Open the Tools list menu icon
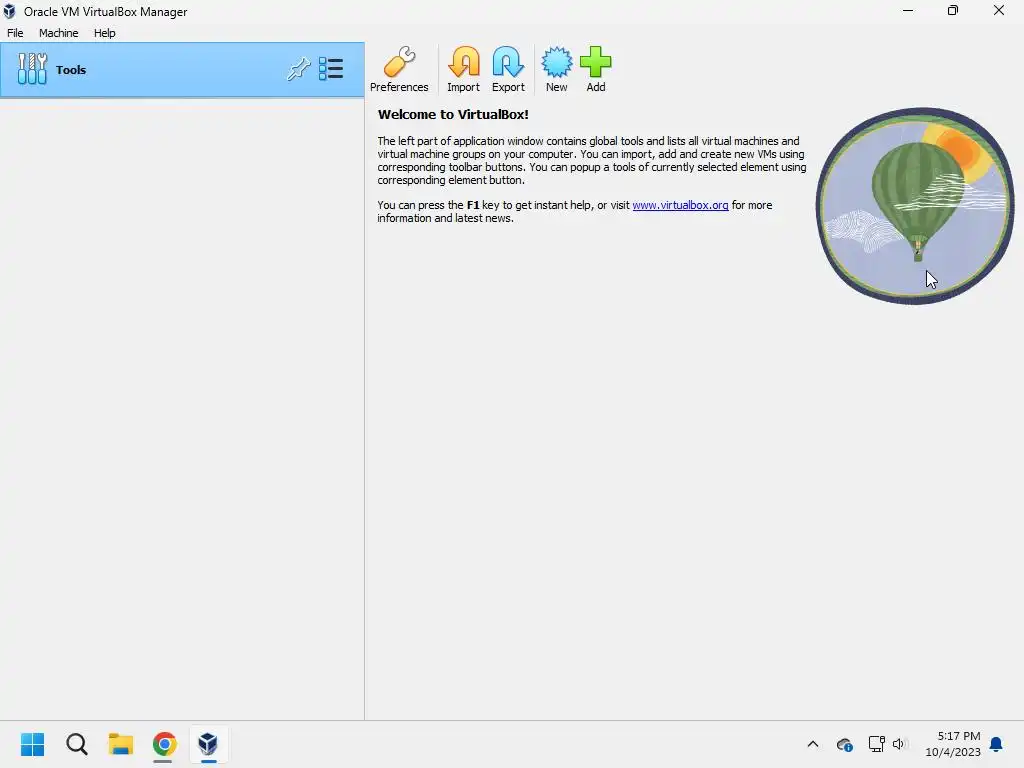Viewport: 1024px width, 768px height. 331,69
